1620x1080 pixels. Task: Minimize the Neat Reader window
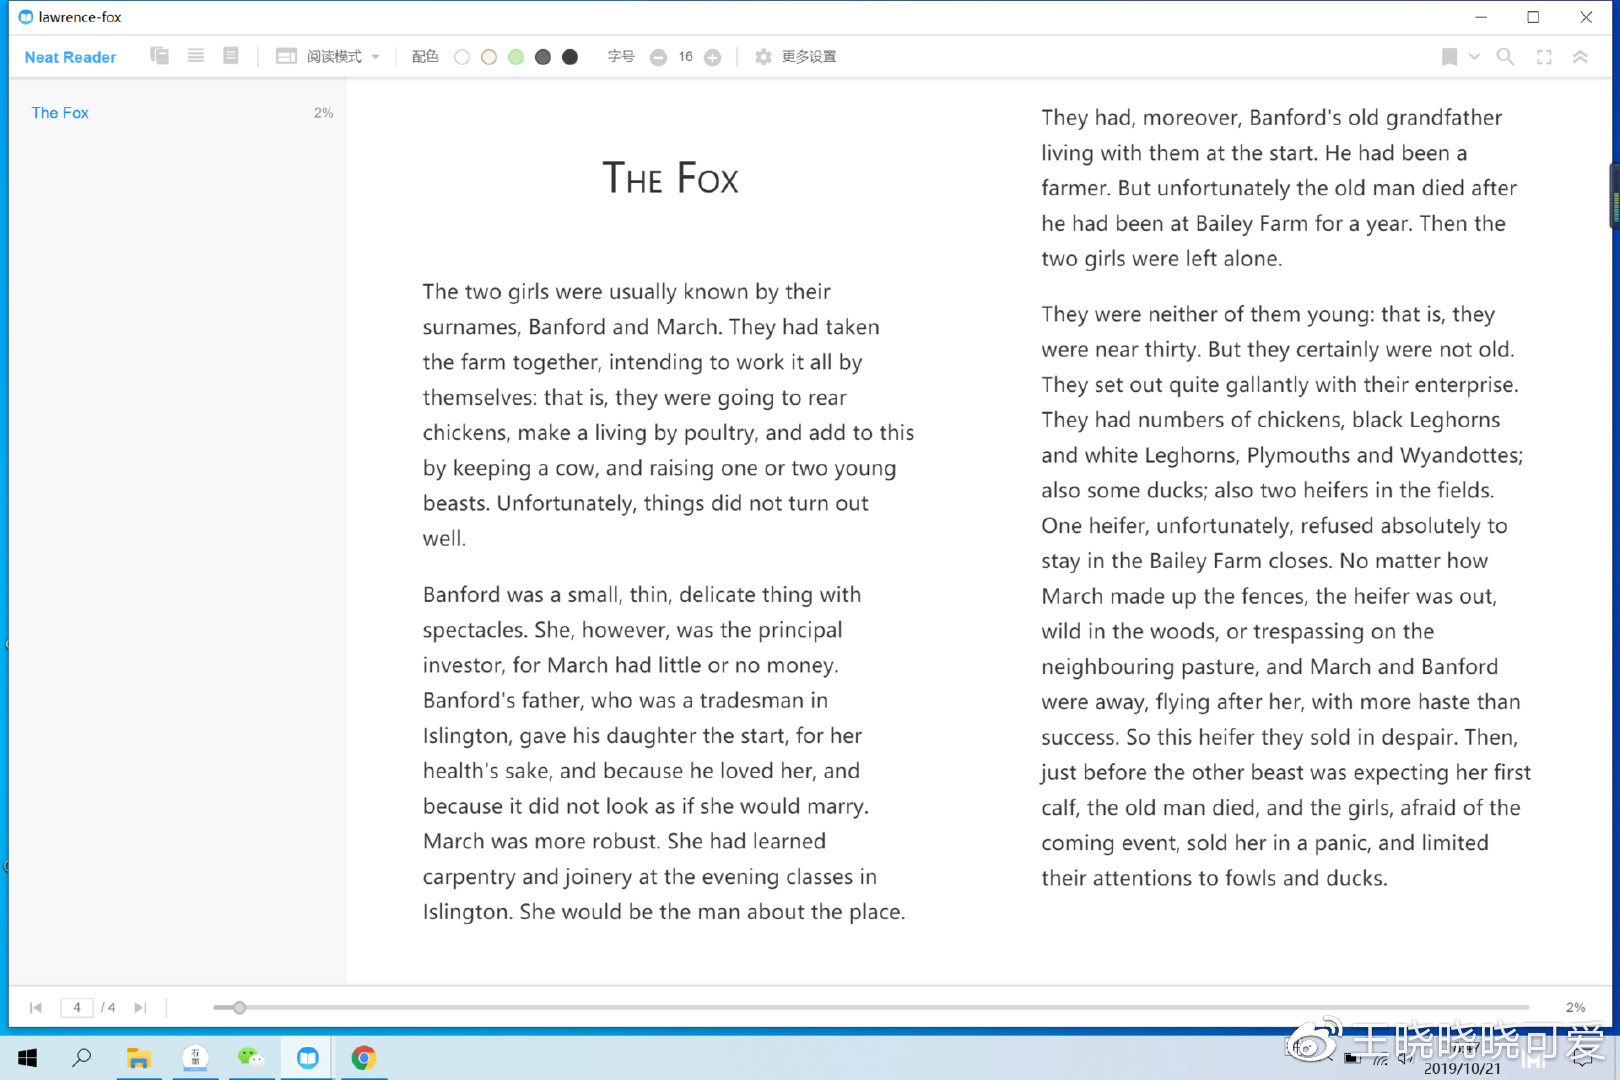1481,17
